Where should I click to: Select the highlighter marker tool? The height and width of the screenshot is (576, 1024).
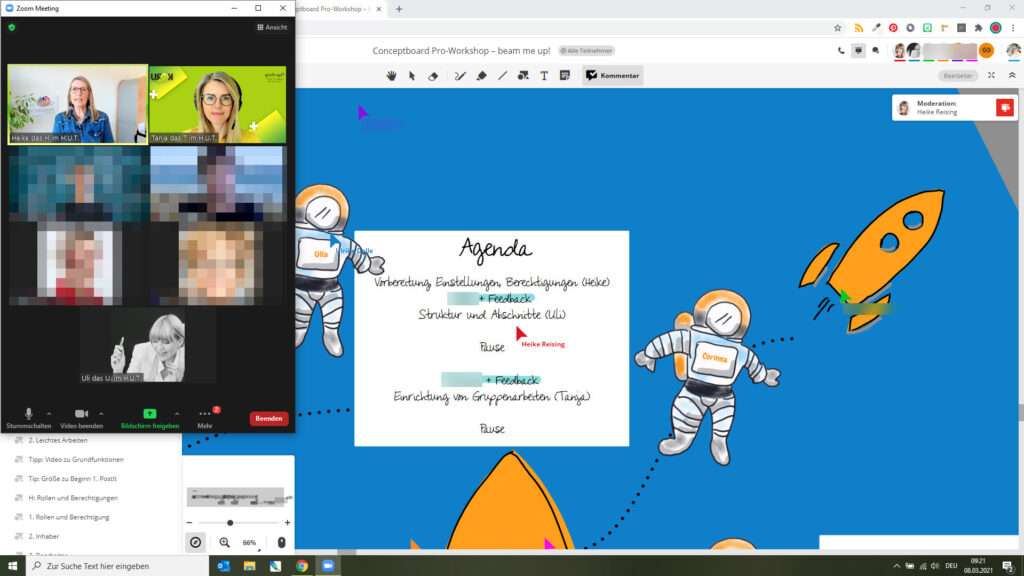pos(481,76)
